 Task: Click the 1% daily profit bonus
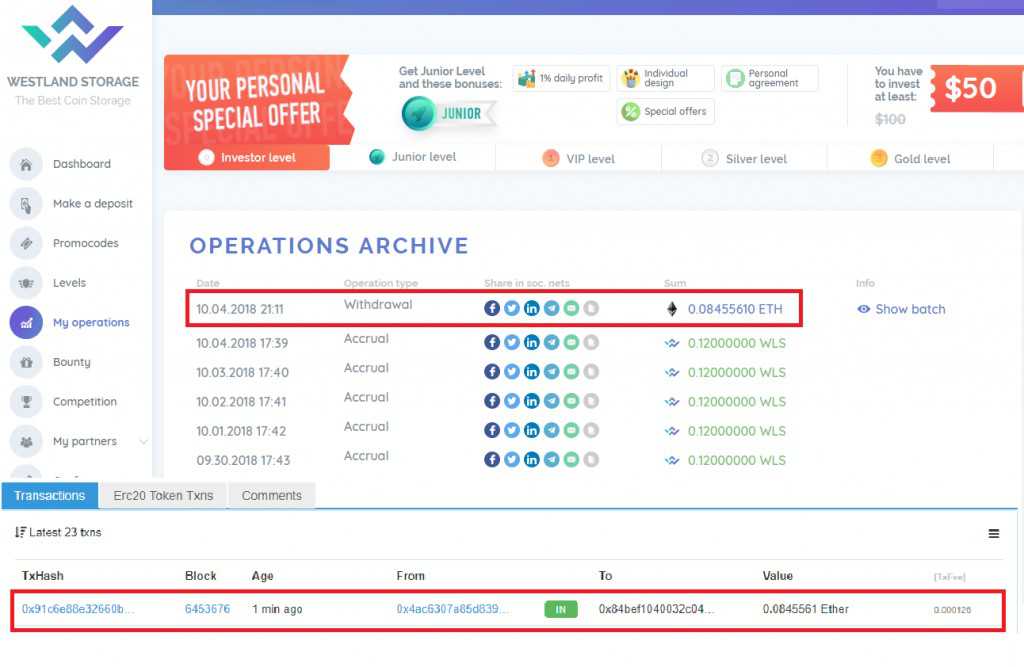pos(561,78)
